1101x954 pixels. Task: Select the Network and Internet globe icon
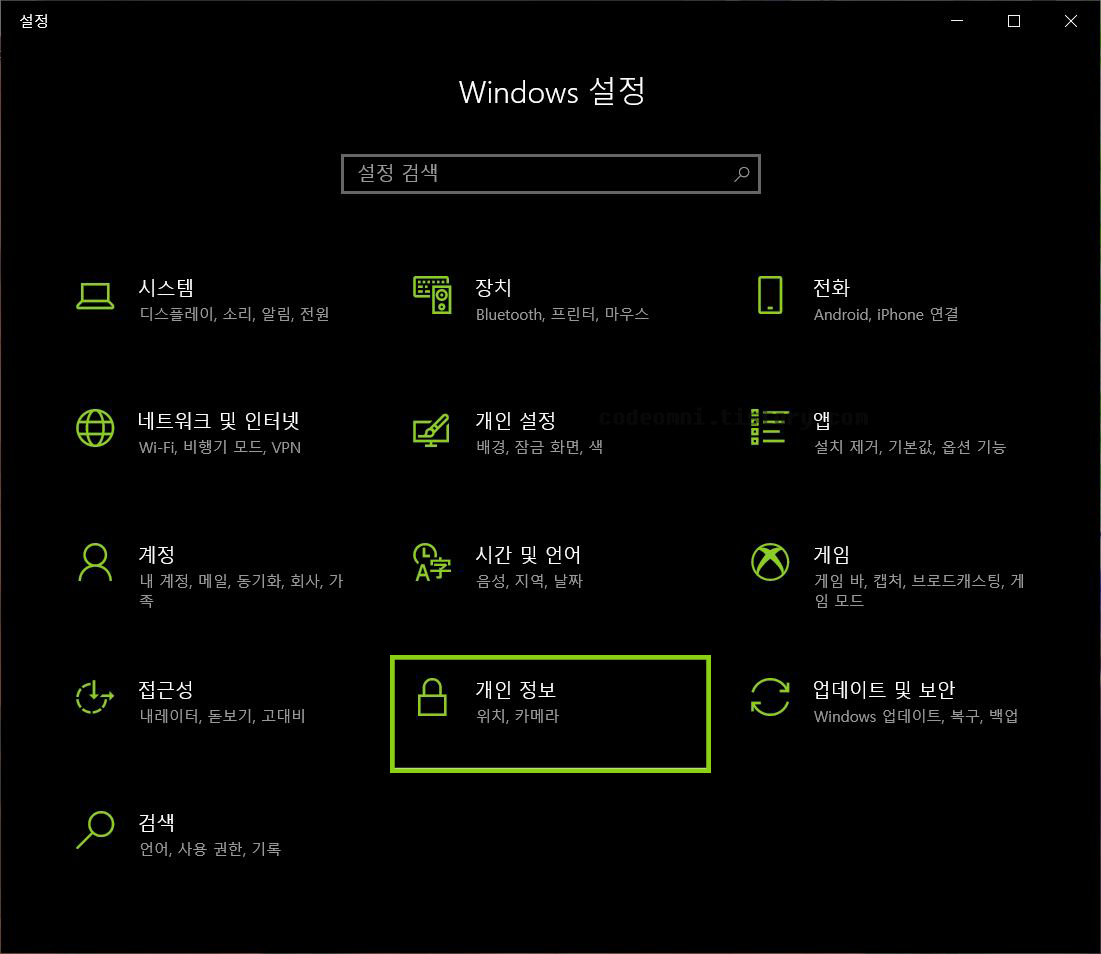pos(95,428)
